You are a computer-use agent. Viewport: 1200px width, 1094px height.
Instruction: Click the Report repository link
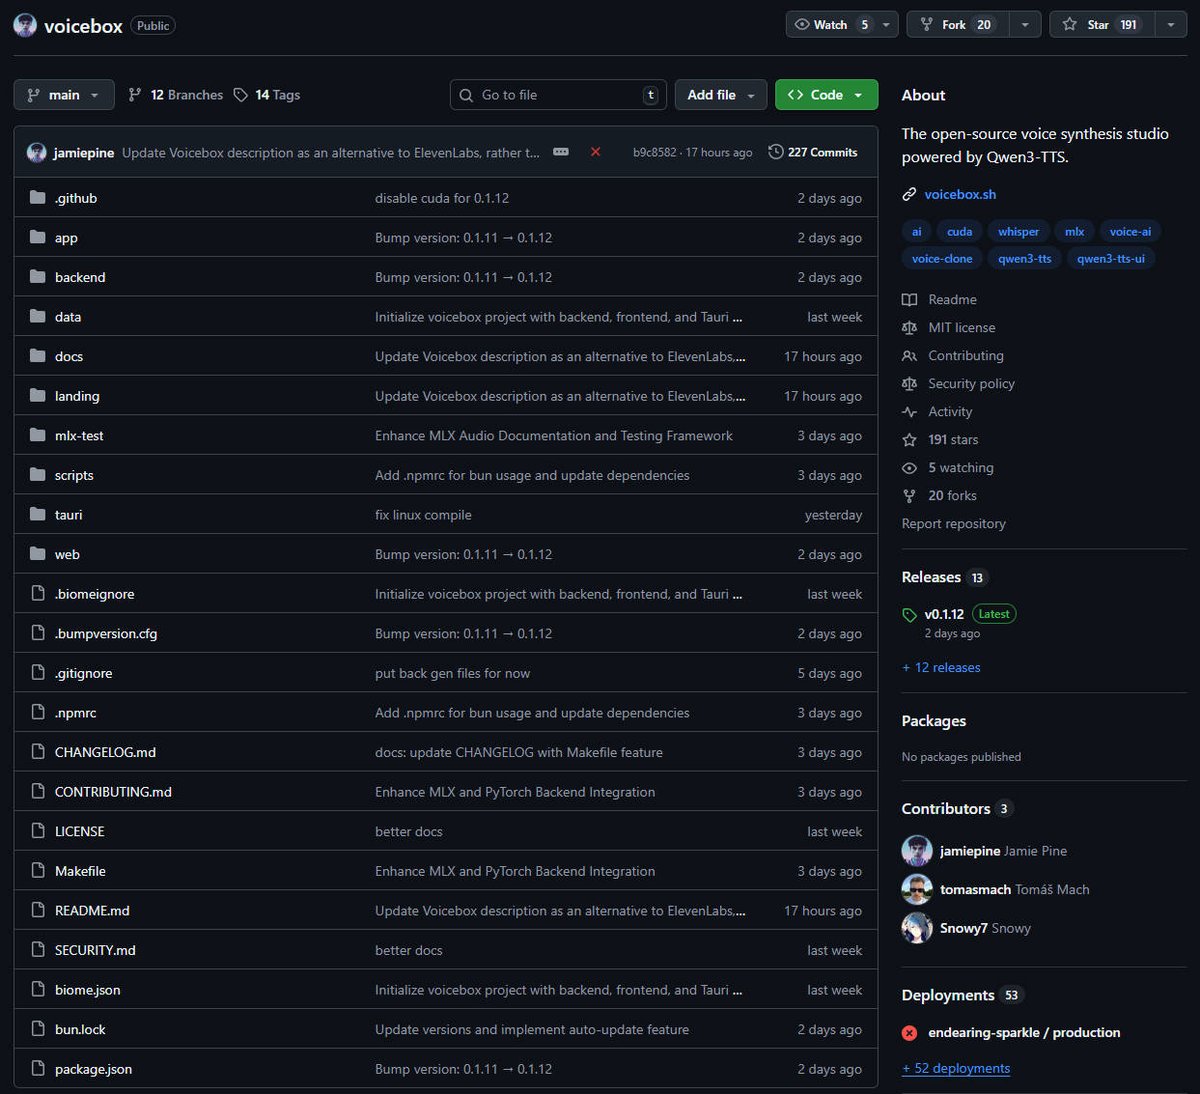(954, 523)
